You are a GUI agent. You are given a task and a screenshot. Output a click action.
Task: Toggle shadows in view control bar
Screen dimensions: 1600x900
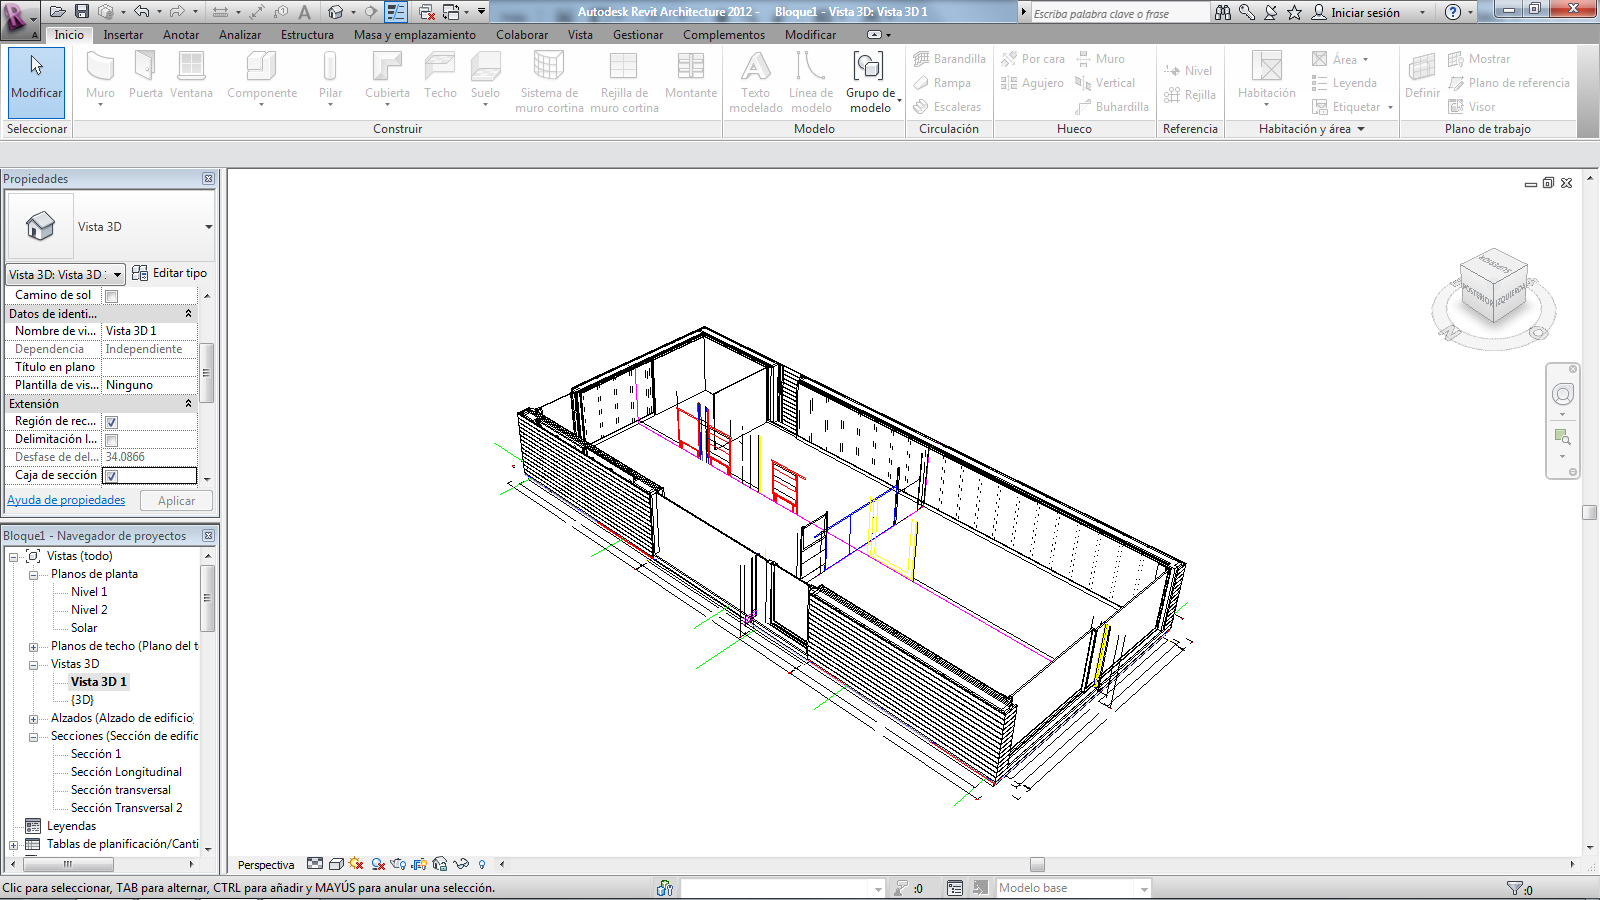356,864
